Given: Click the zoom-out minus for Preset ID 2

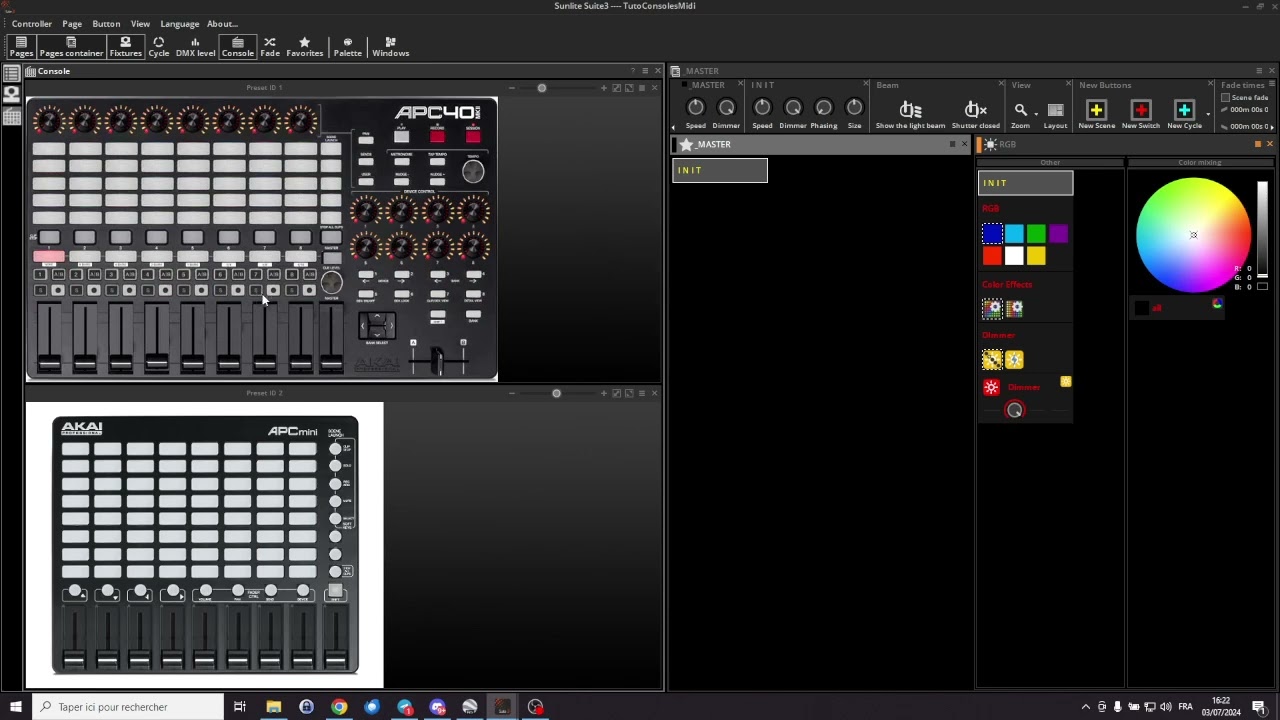Looking at the screenshot, I should 511,393.
